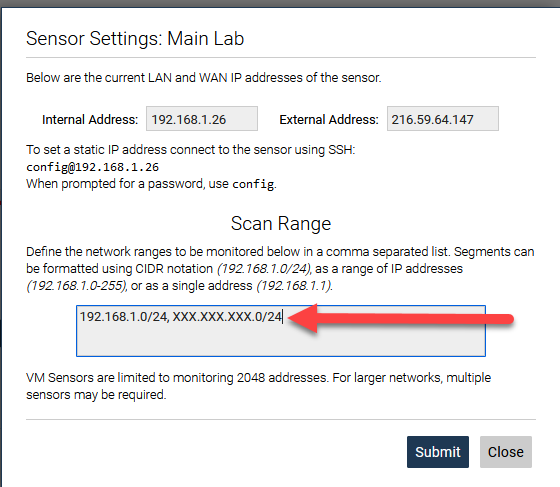Viewport: 560px width, 487px height.
Task: Click the static IP SSH instruction line
Action: click(191, 150)
